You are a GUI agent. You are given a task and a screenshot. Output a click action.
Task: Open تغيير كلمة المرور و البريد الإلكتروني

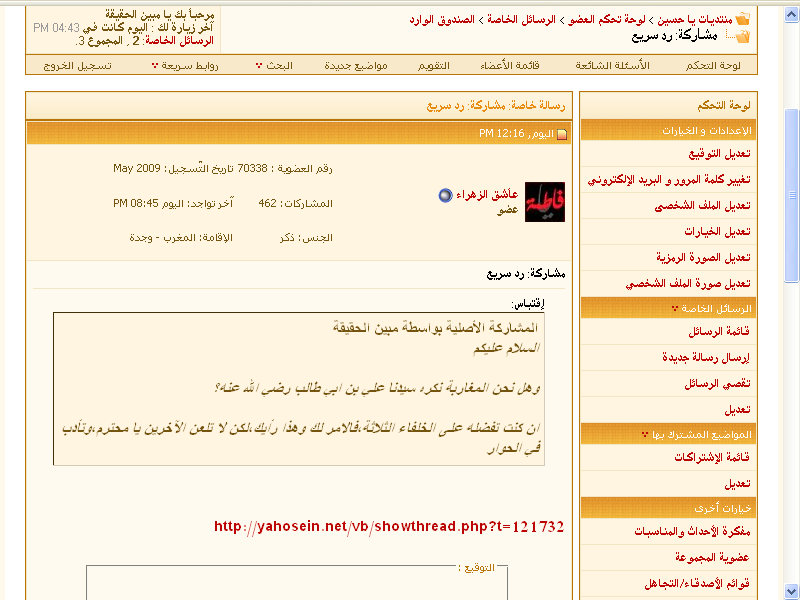point(669,180)
